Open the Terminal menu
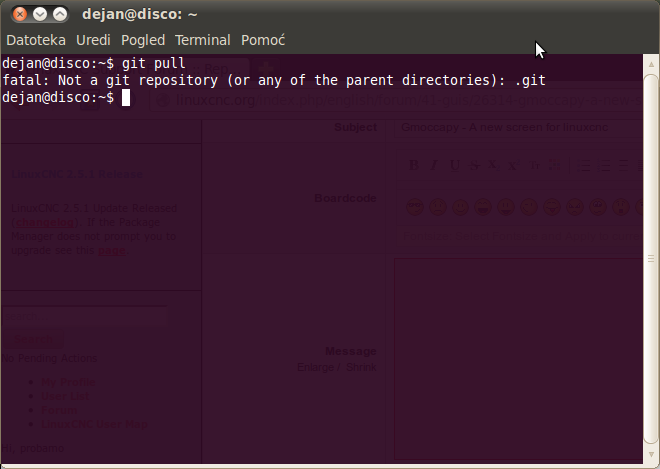This screenshot has height=469, width=660. pos(202,40)
